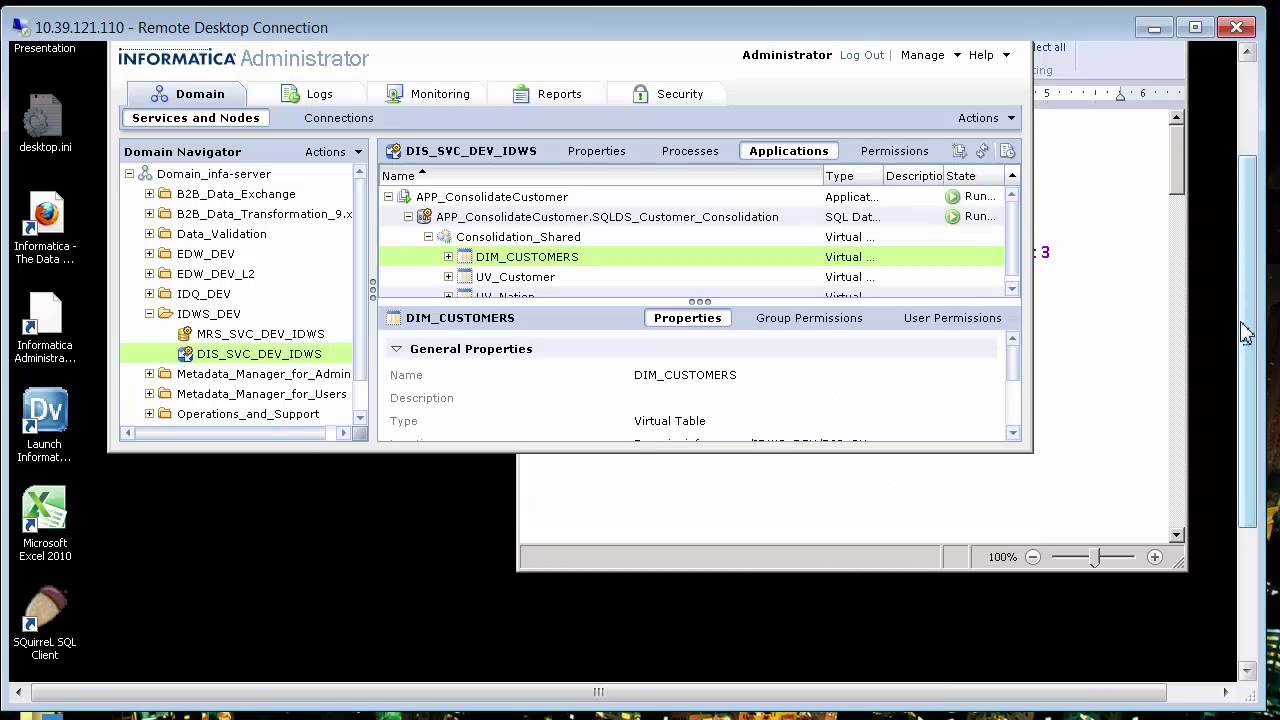This screenshot has height=720, width=1280.
Task: Collapse the Consolidation_Shared node
Action: coord(428,237)
